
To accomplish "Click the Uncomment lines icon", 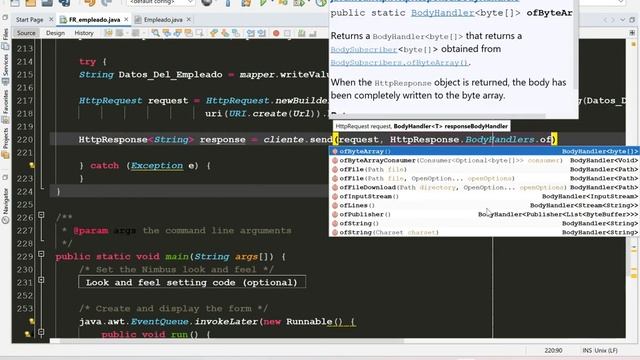I will 313,33.
